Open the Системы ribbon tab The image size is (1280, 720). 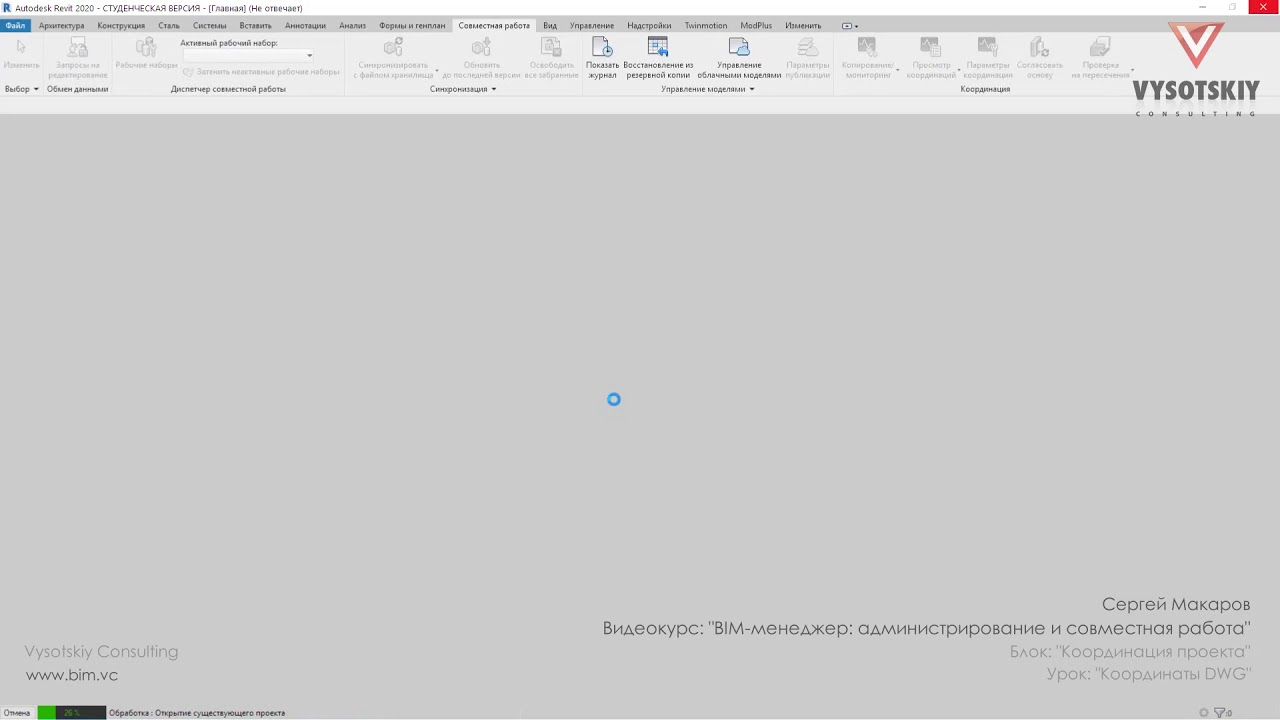click(210, 25)
